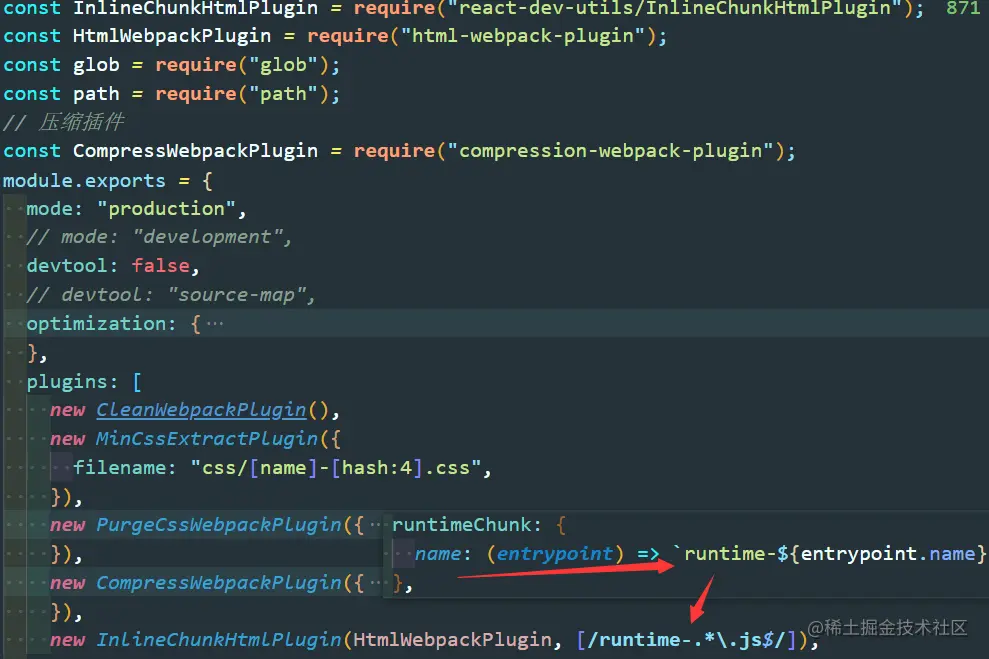This screenshot has width=989, height=659.
Task: Click the "path" string inside require
Action: [283, 94]
